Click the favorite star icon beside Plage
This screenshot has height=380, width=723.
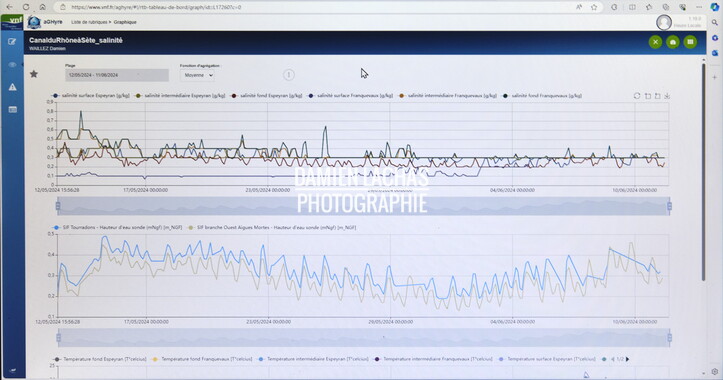click(34, 74)
